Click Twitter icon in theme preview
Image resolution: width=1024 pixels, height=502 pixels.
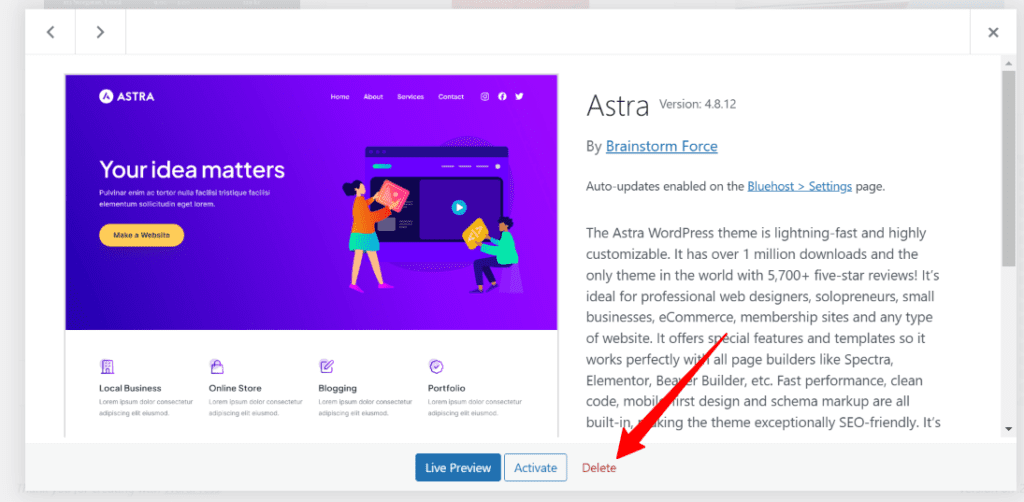coord(520,97)
